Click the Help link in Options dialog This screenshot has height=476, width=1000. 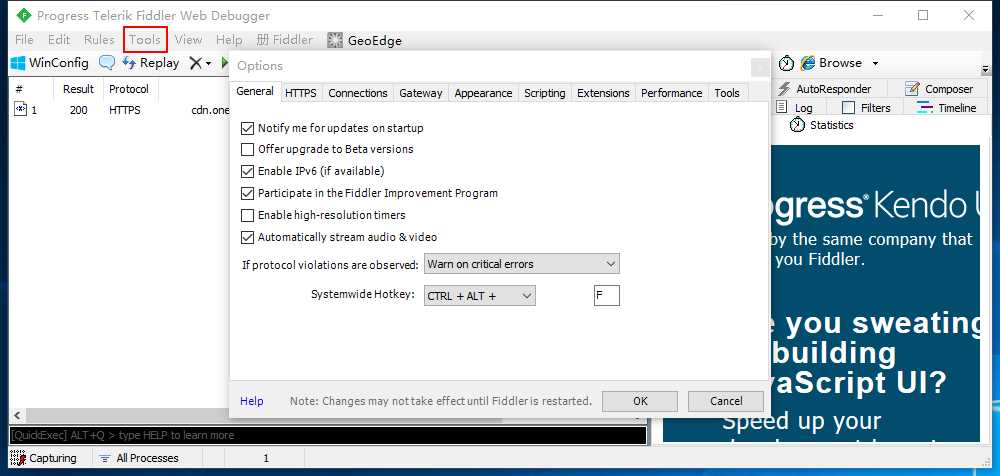click(x=251, y=401)
